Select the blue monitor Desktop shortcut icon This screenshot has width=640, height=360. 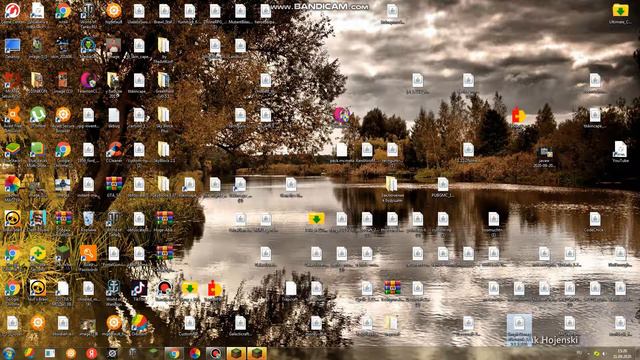click(12, 45)
